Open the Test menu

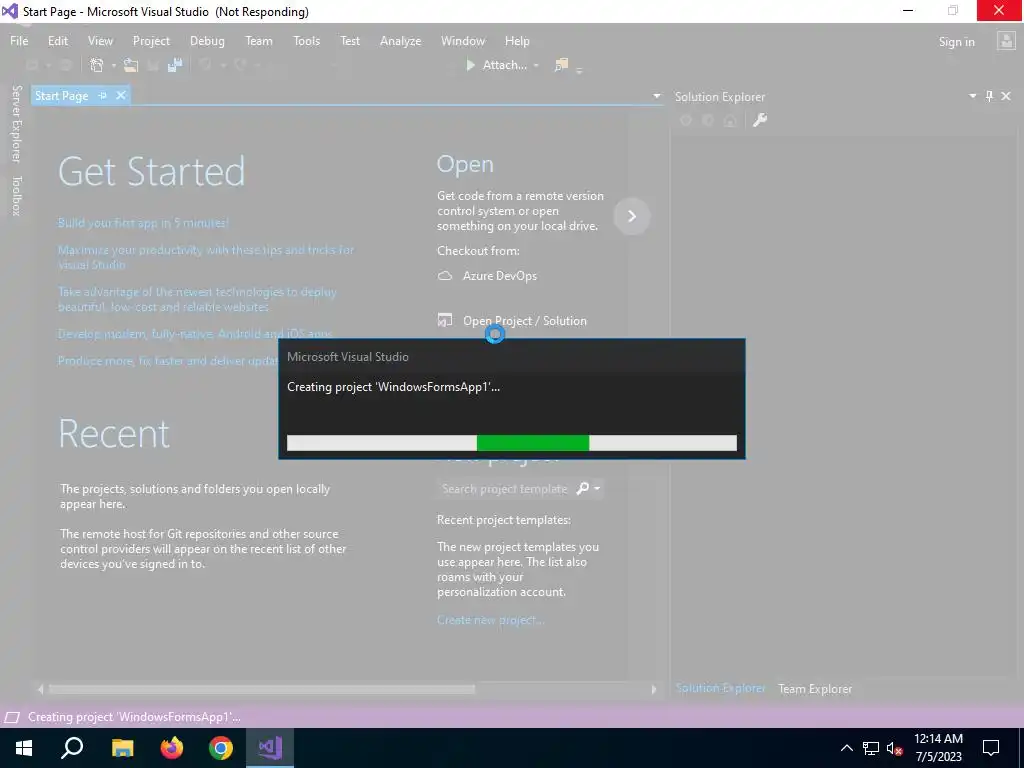350,40
